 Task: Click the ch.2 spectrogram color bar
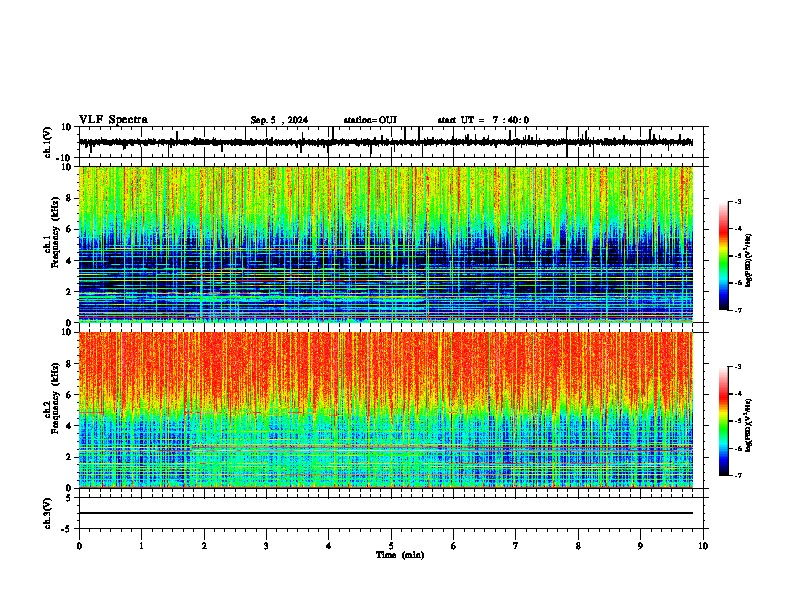click(723, 421)
